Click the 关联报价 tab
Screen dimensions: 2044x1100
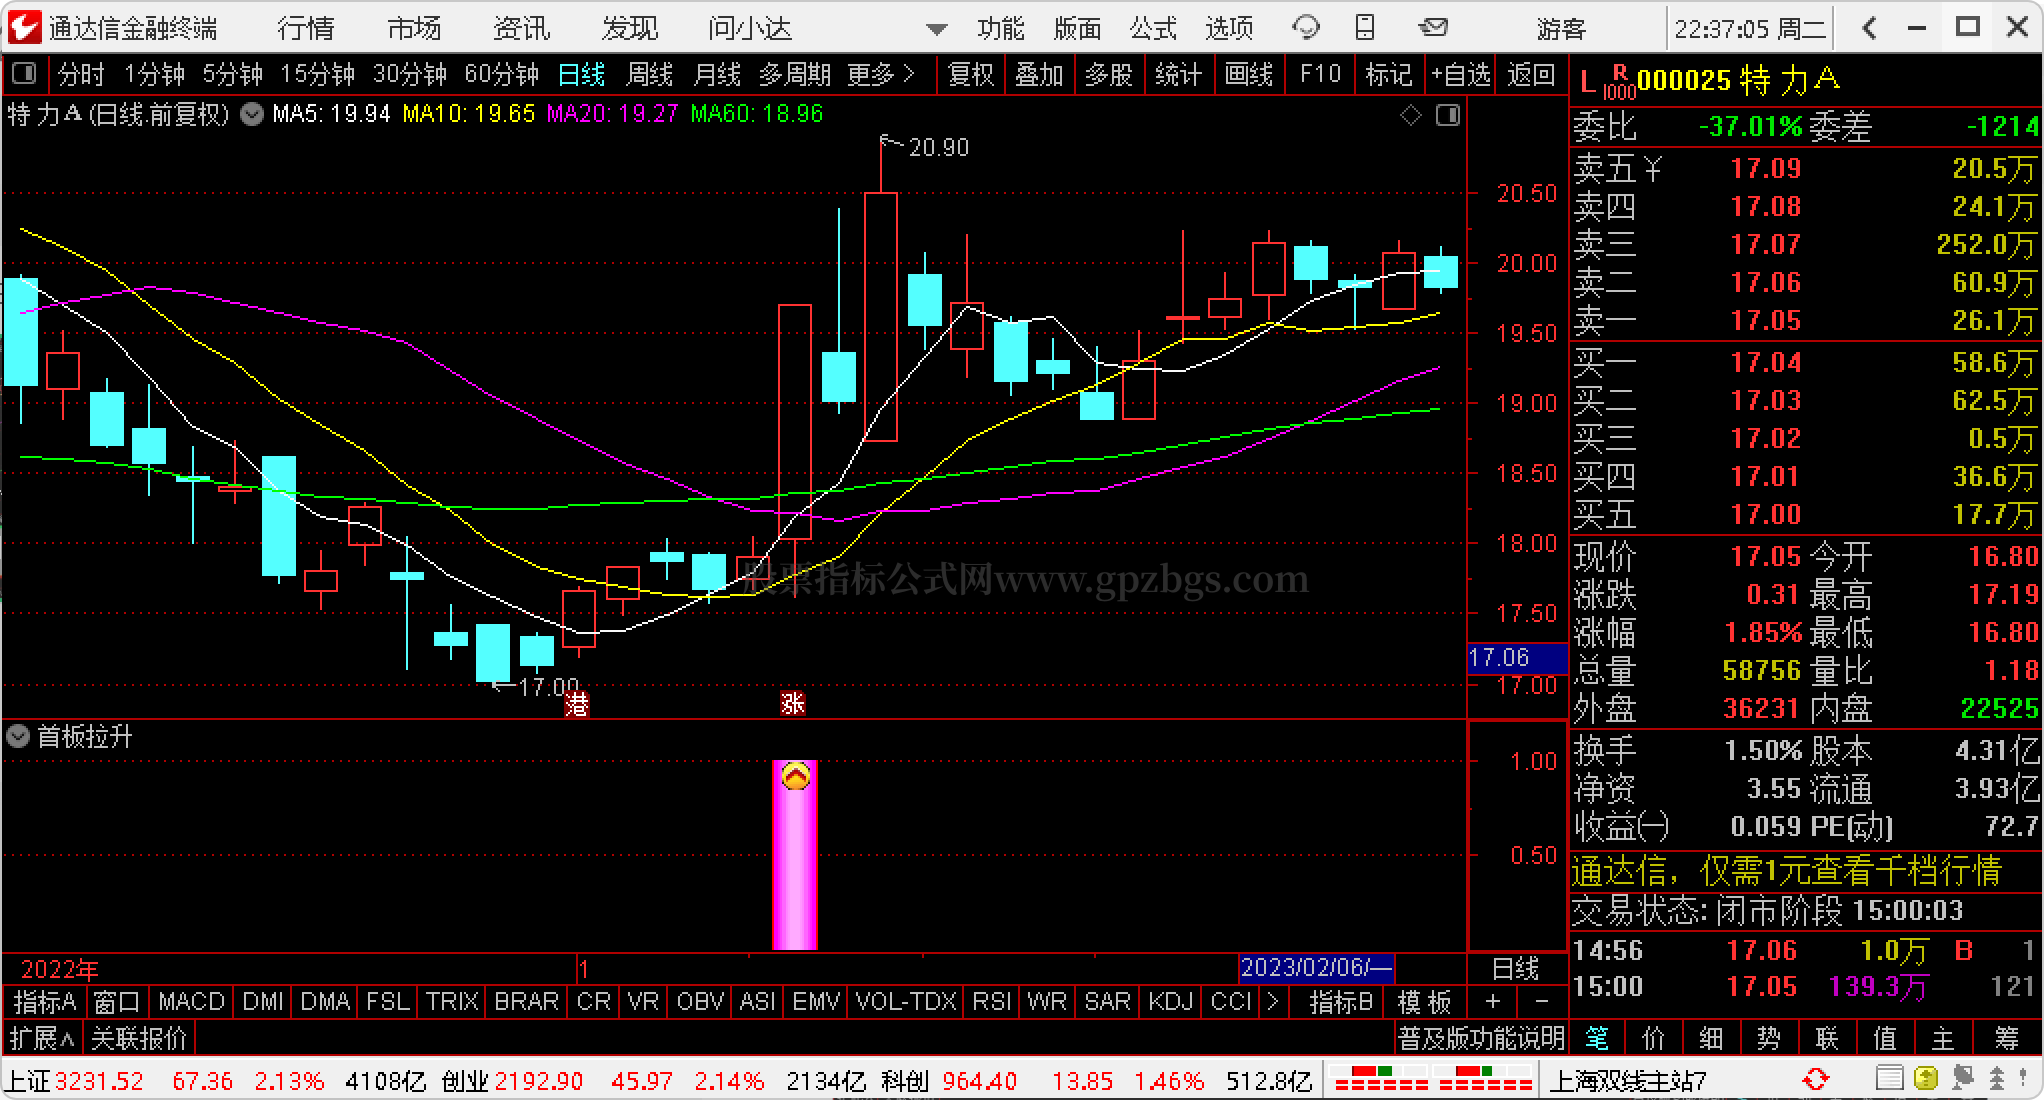click(139, 1038)
